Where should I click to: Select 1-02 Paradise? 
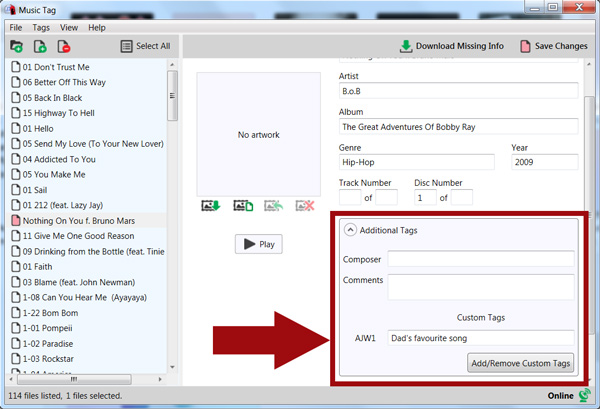(47, 344)
